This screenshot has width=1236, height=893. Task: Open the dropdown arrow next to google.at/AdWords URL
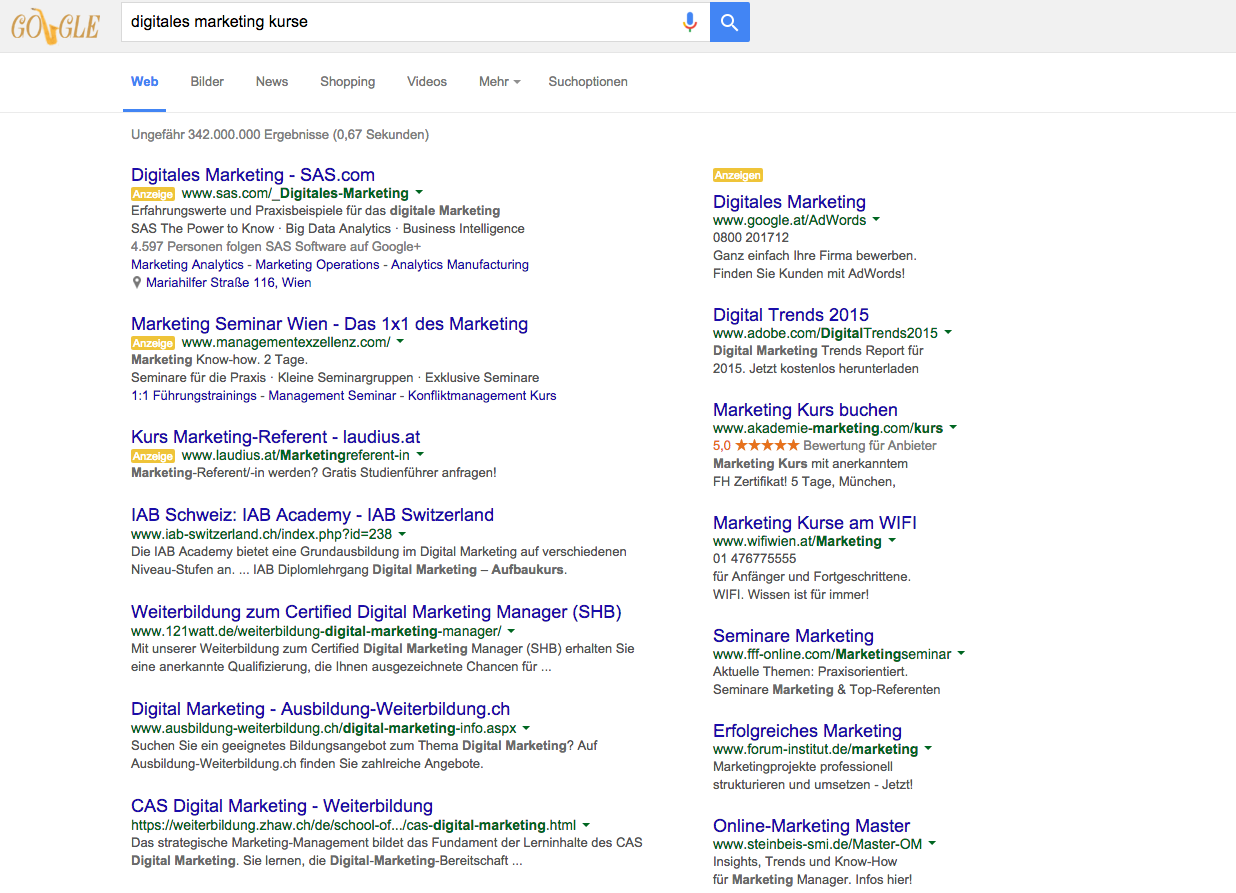[876, 220]
